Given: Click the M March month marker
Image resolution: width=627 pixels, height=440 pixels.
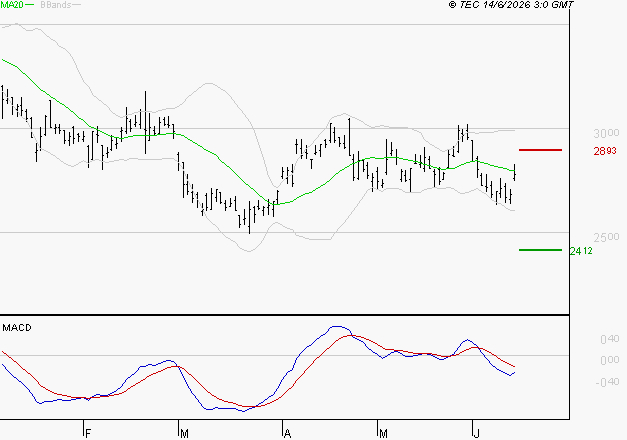Looking at the screenshot, I should pyautogui.click(x=184, y=434).
